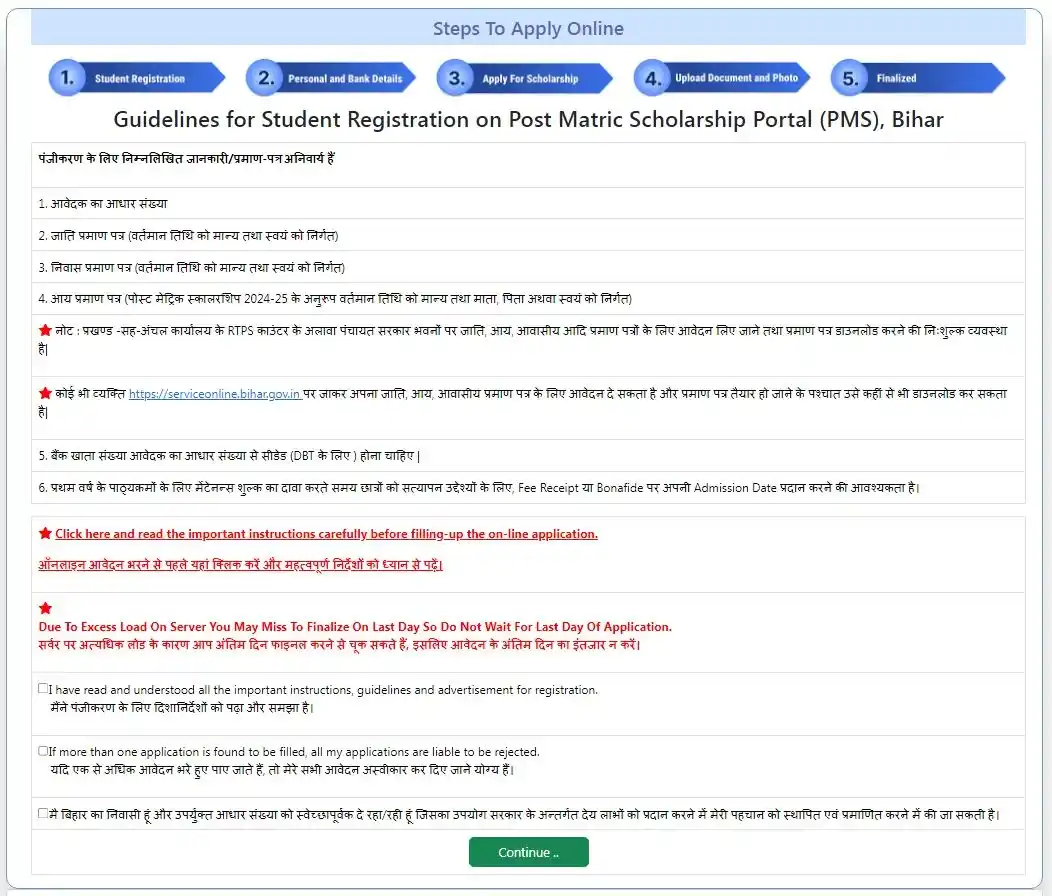Enable the Bihar resident Aadhaar consent checkbox
This screenshot has height=896, width=1052.
pos(43,813)
